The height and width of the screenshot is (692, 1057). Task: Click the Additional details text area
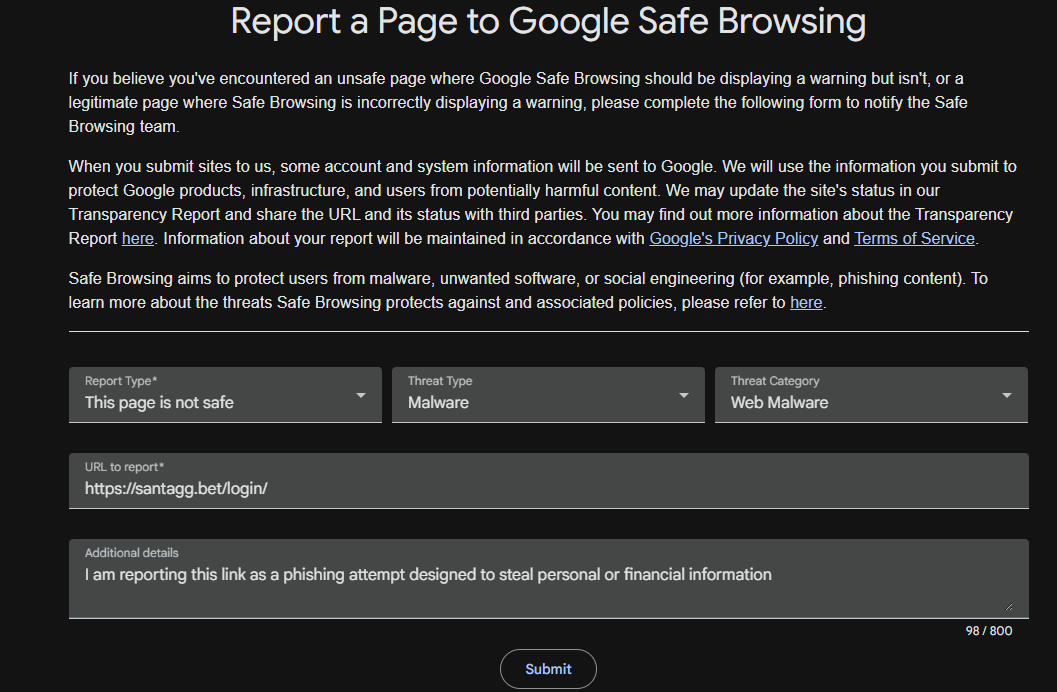point(549,579)
